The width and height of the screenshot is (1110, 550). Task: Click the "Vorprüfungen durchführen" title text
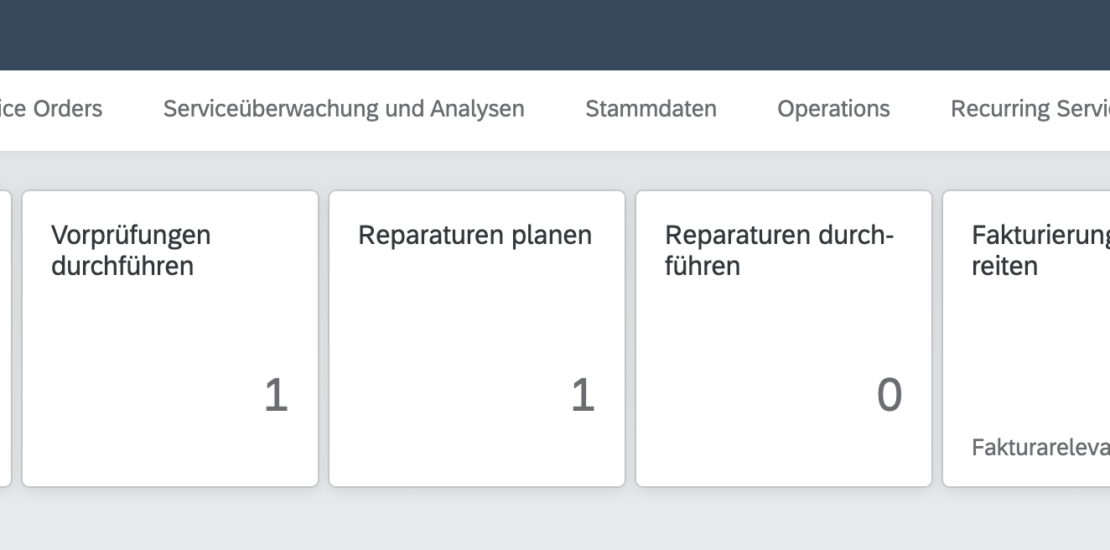(131, 251)
